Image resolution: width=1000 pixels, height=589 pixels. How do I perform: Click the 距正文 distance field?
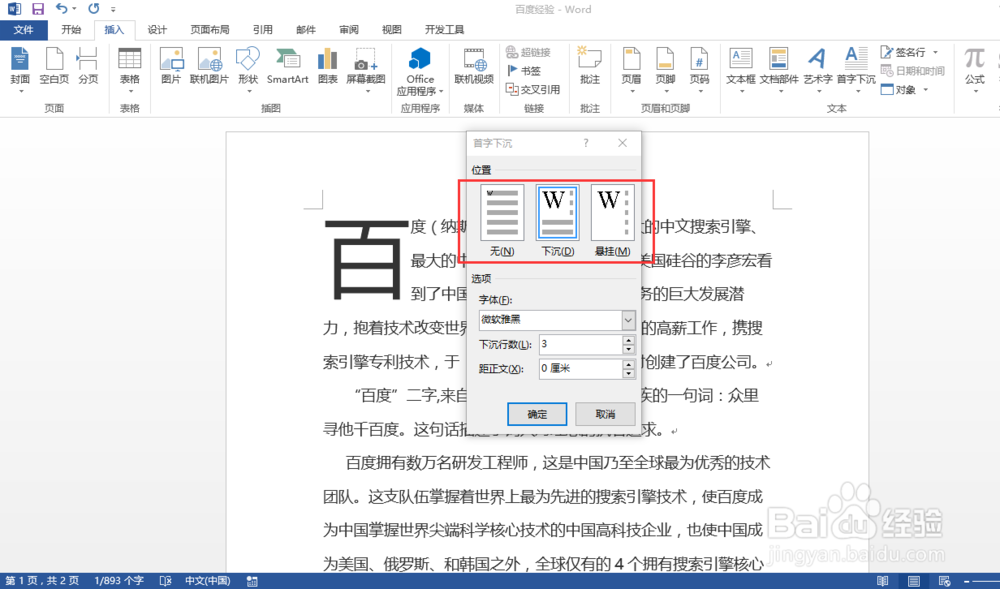tap(580, 368)
